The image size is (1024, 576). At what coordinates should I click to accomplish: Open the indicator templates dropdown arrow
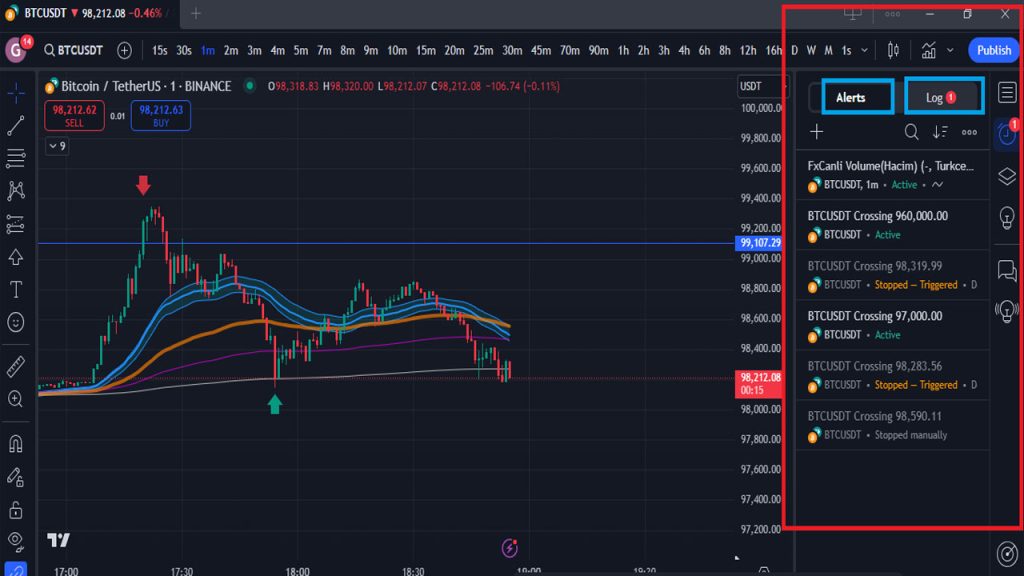coord(950,50)
